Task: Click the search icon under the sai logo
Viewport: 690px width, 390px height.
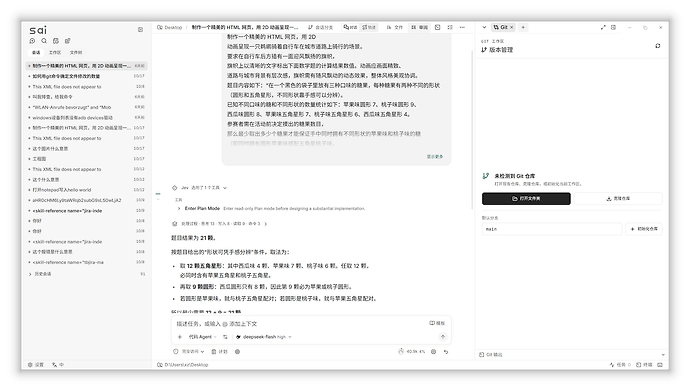Action: pos(44,41)
